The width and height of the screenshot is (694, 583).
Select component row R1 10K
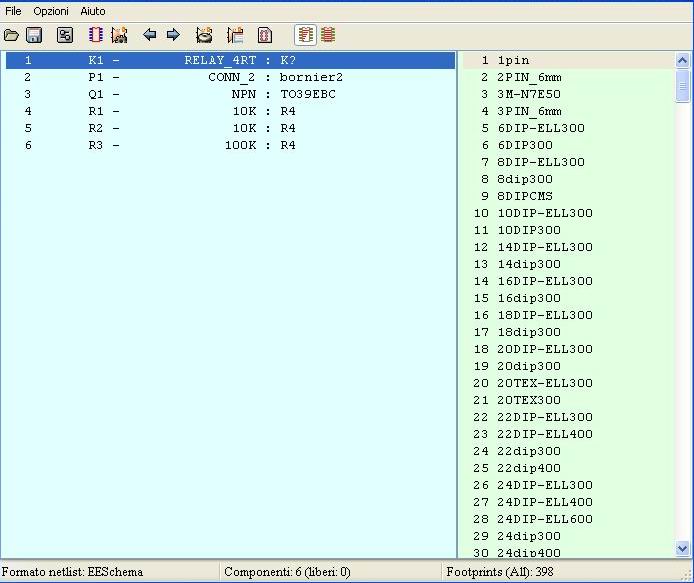pyautogui.click(x=230, y=111)
